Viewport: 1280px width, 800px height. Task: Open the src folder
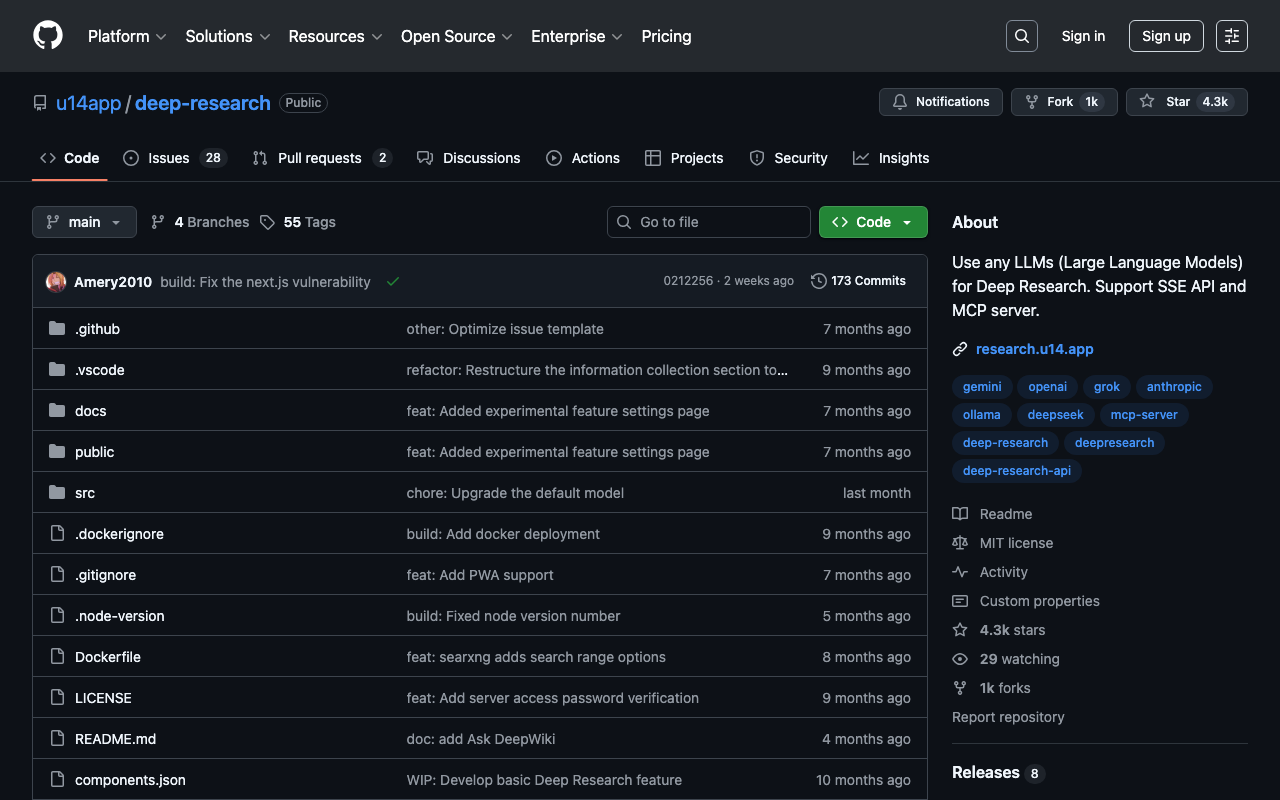pos(85,493)
